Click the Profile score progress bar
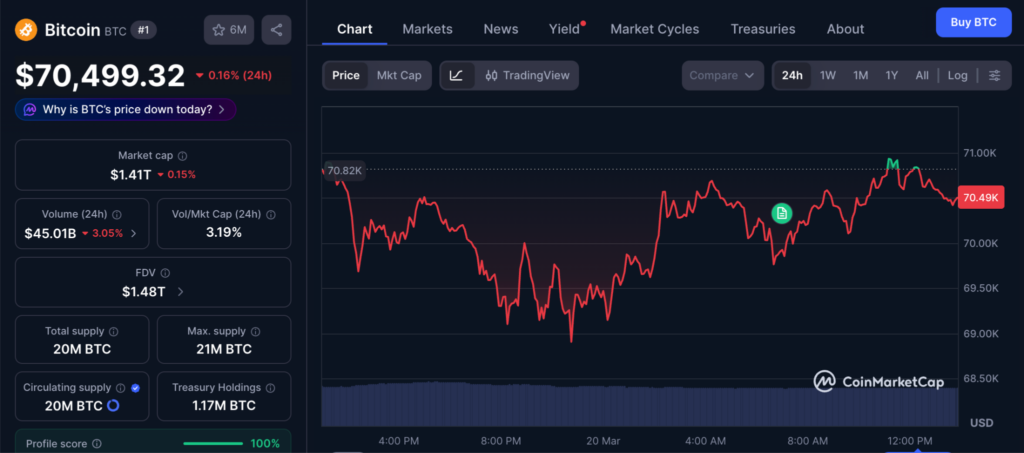Screen dimensions: 1024x453 214,443
